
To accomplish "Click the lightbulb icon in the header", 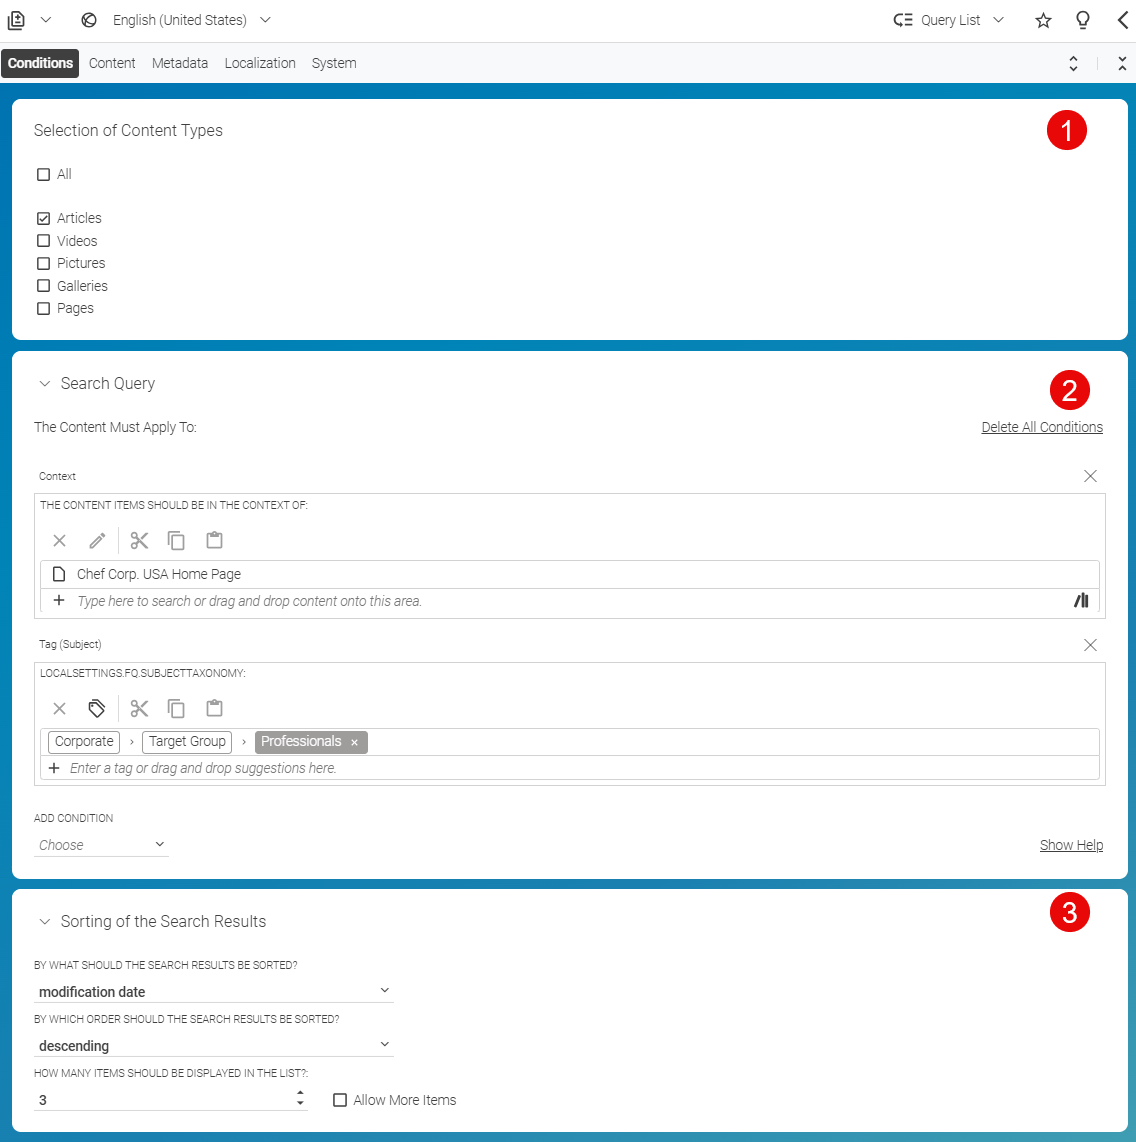I will coord(1083,19).
